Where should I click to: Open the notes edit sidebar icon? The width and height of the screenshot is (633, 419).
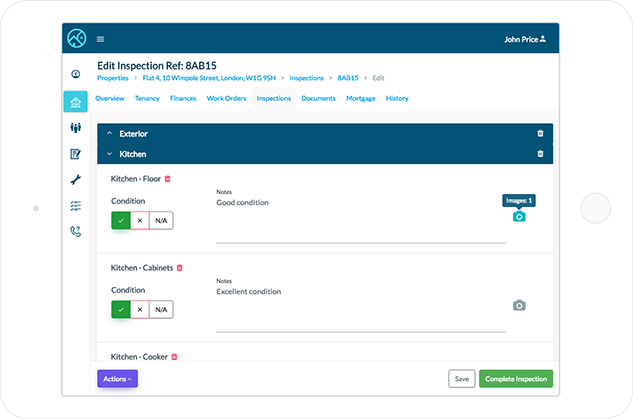75,154
